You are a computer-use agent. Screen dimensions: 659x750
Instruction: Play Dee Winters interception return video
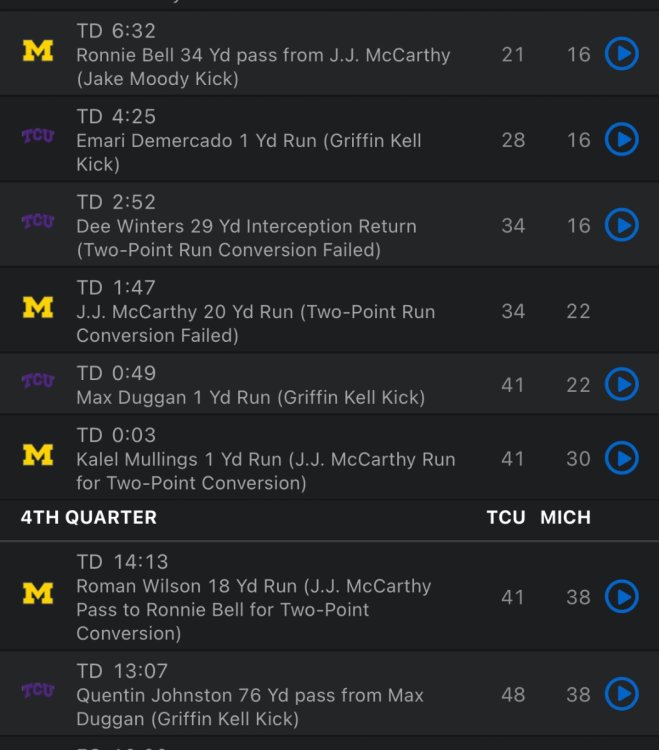pos(621,225)
